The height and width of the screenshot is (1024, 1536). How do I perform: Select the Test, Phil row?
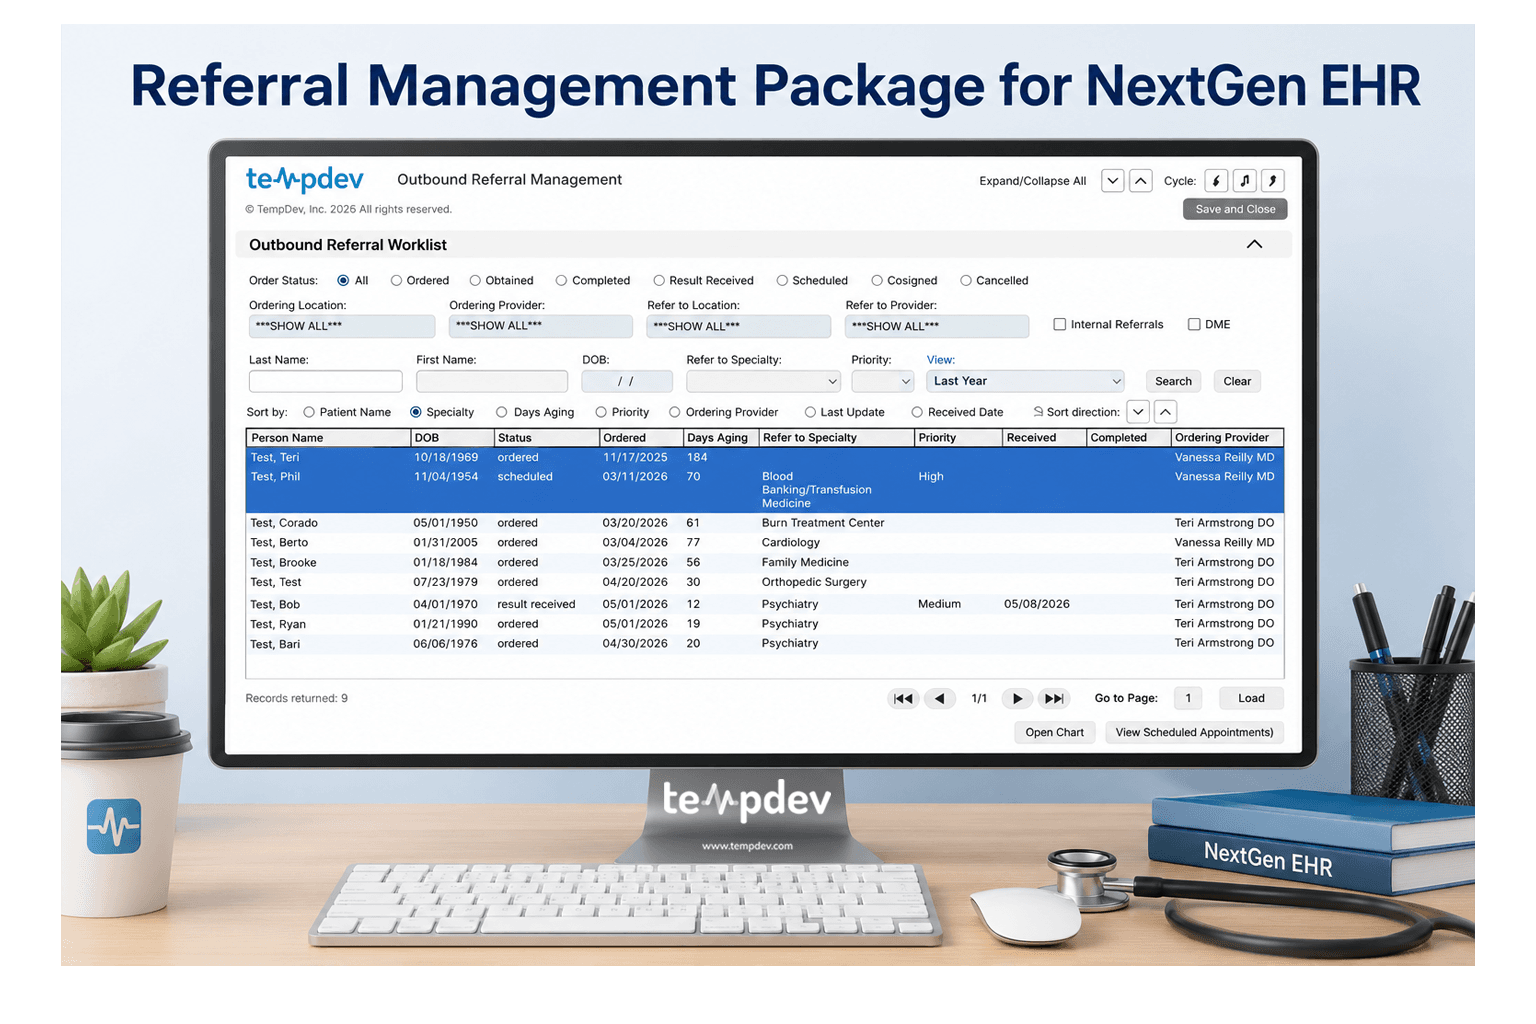765,490
